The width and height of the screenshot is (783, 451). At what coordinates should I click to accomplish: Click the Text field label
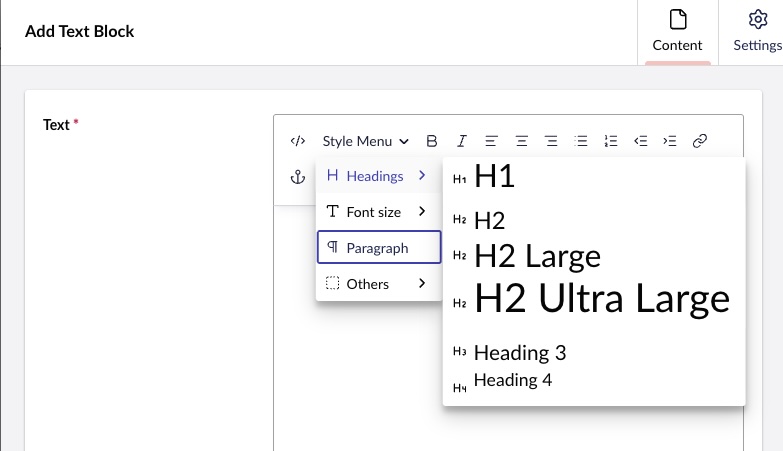click(56, 125)
